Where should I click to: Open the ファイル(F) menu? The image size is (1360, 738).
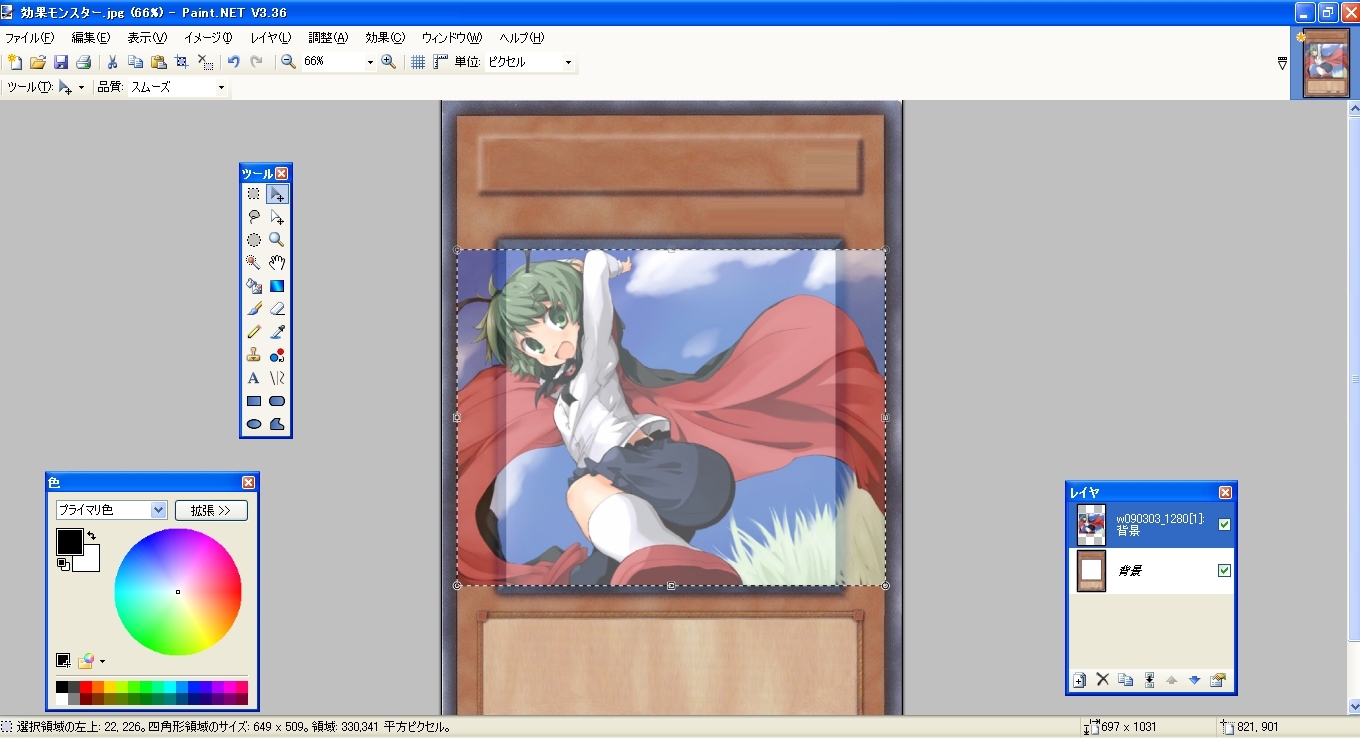[x=30, y=38]
